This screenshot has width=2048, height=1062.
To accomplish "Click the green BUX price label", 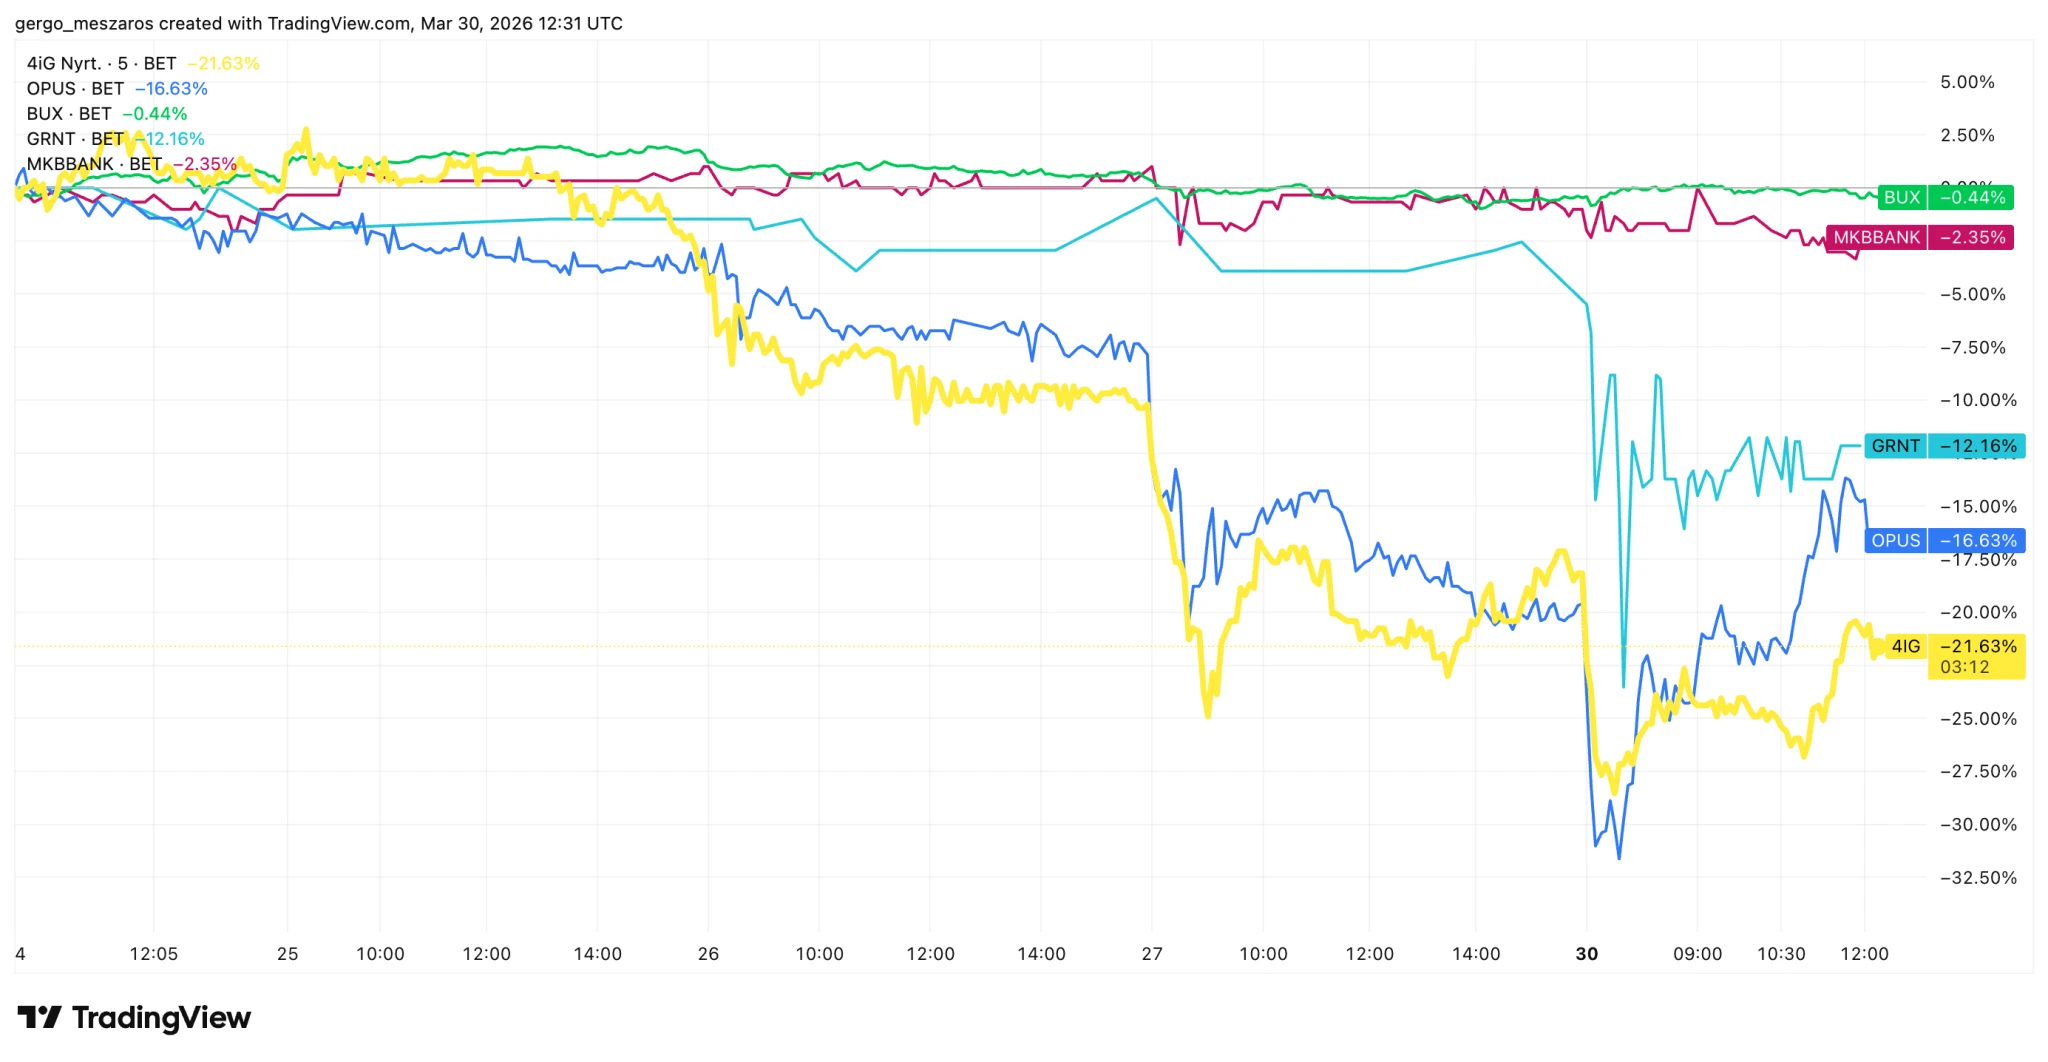I will pos(1945,198).
